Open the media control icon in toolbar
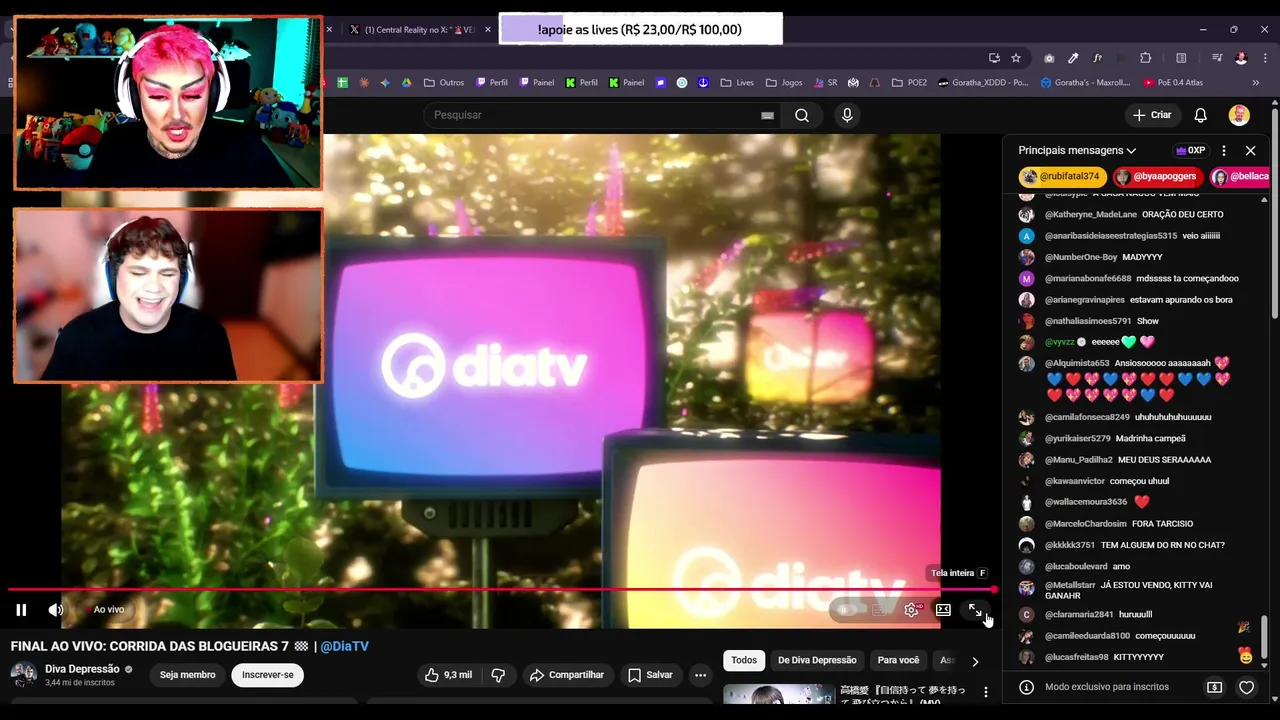The width and height of the screenshot is (1280, 720). [x=1216, y=58]
